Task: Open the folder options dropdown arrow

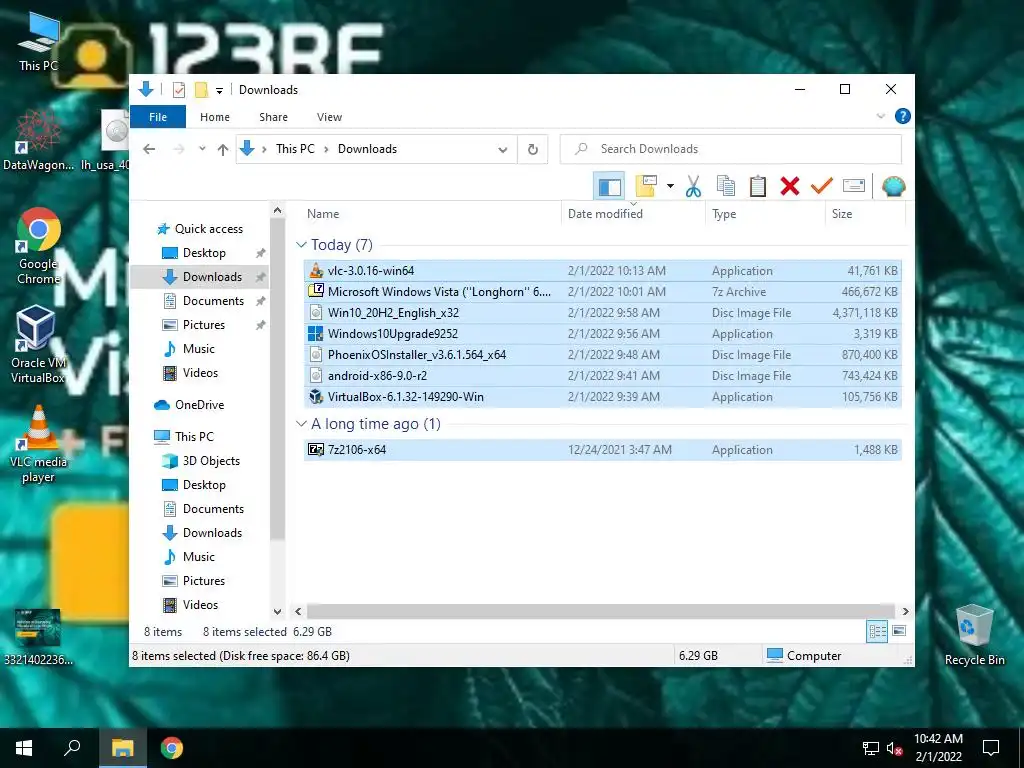Action: click(x=670, y=186)
